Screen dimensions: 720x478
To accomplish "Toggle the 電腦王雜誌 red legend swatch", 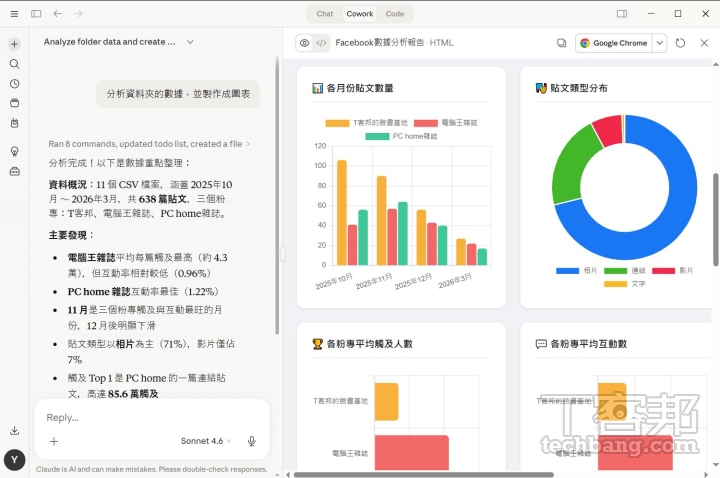I will [425, 123].
